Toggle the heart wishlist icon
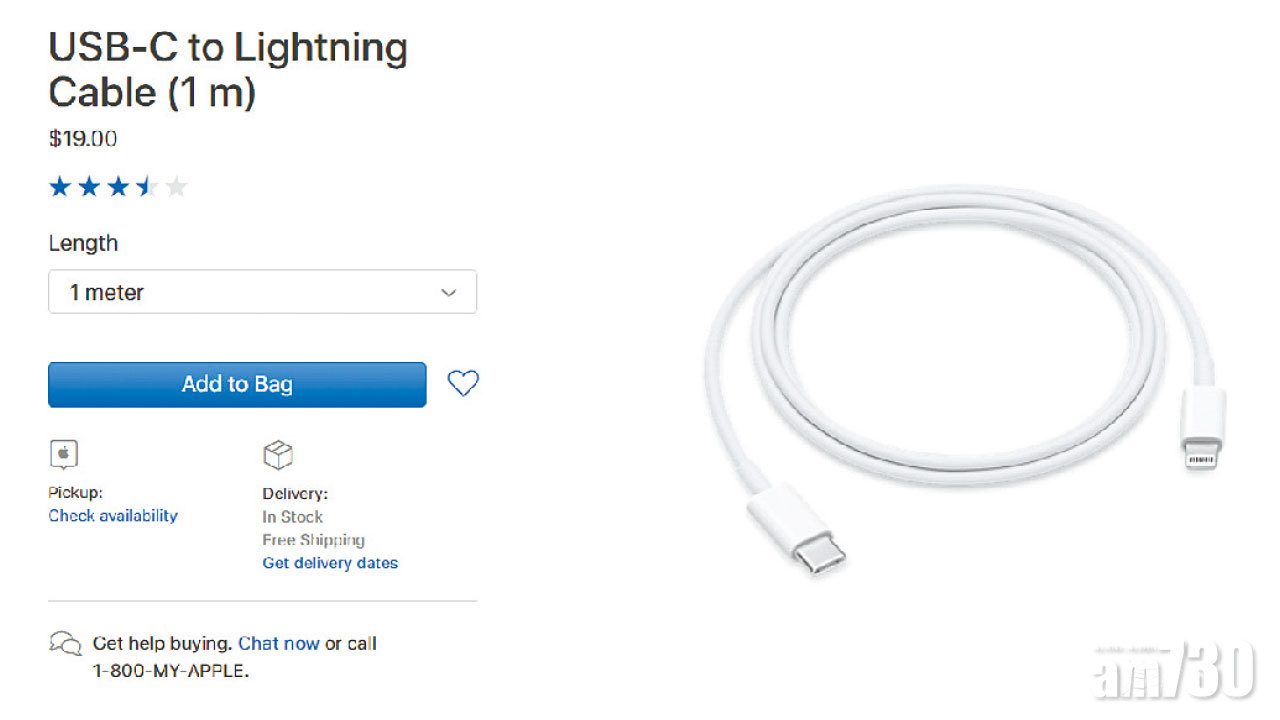The height and width of the screenshot is (720, 1280). [x=462, y=383]
